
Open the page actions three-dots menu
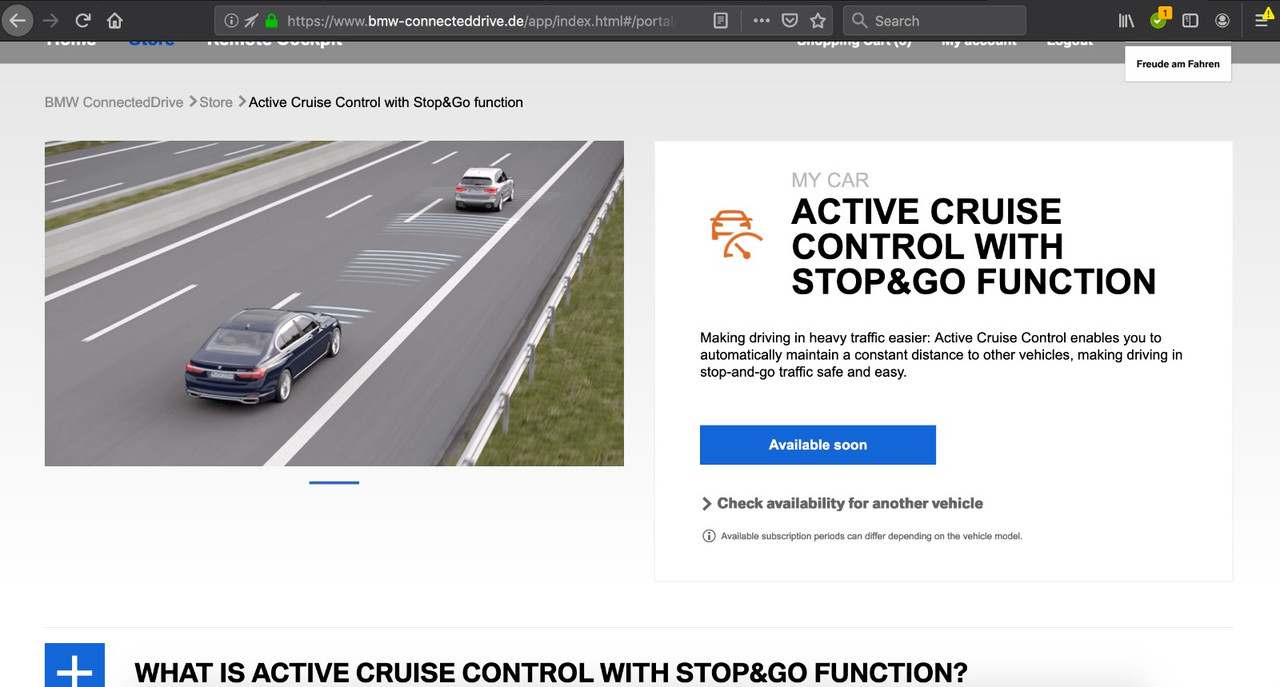(x=761, y=20)
